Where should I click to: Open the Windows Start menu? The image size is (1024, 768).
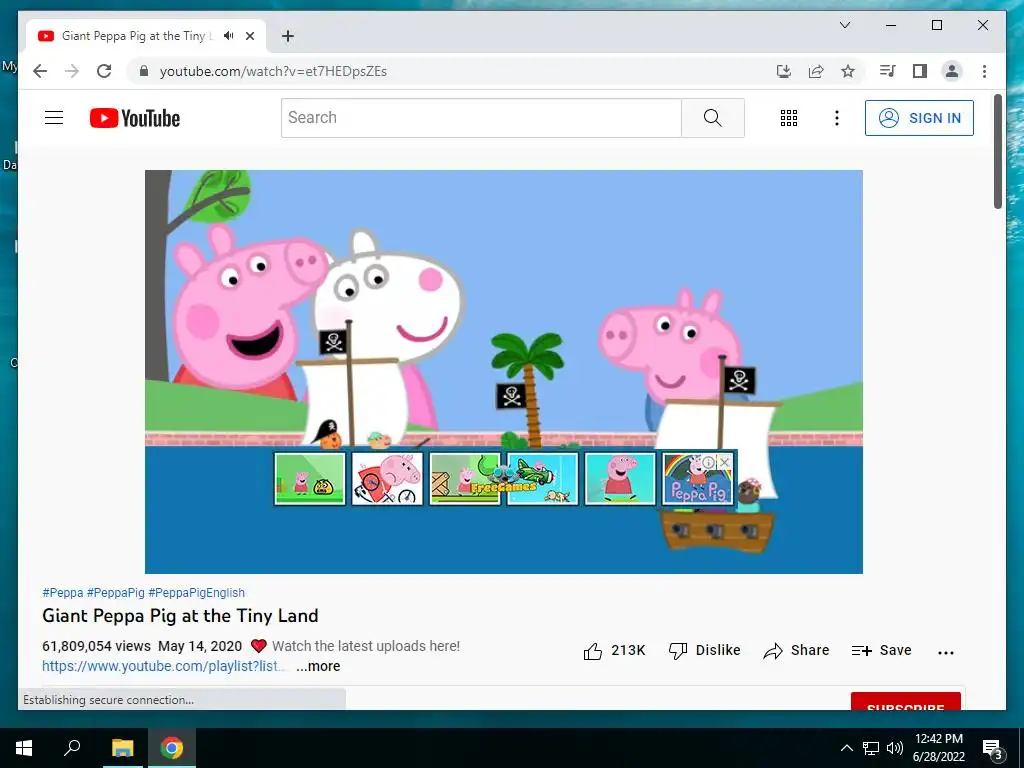point(24,748)
